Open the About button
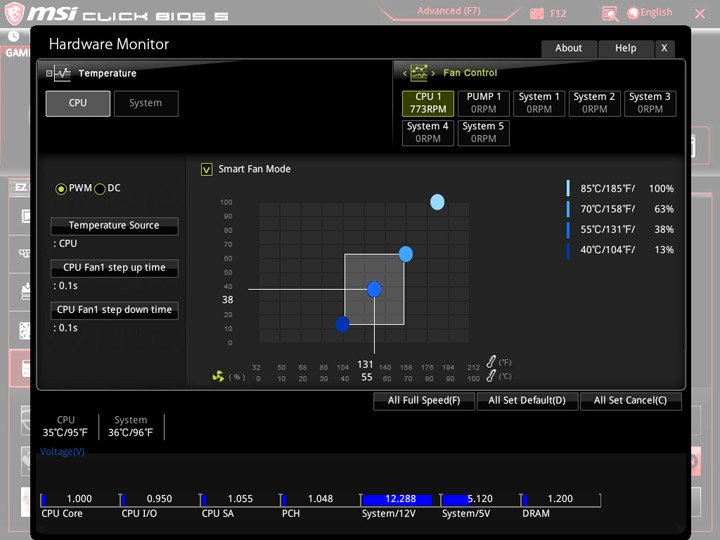Screen dimensions: 720x540 (569, 48)
